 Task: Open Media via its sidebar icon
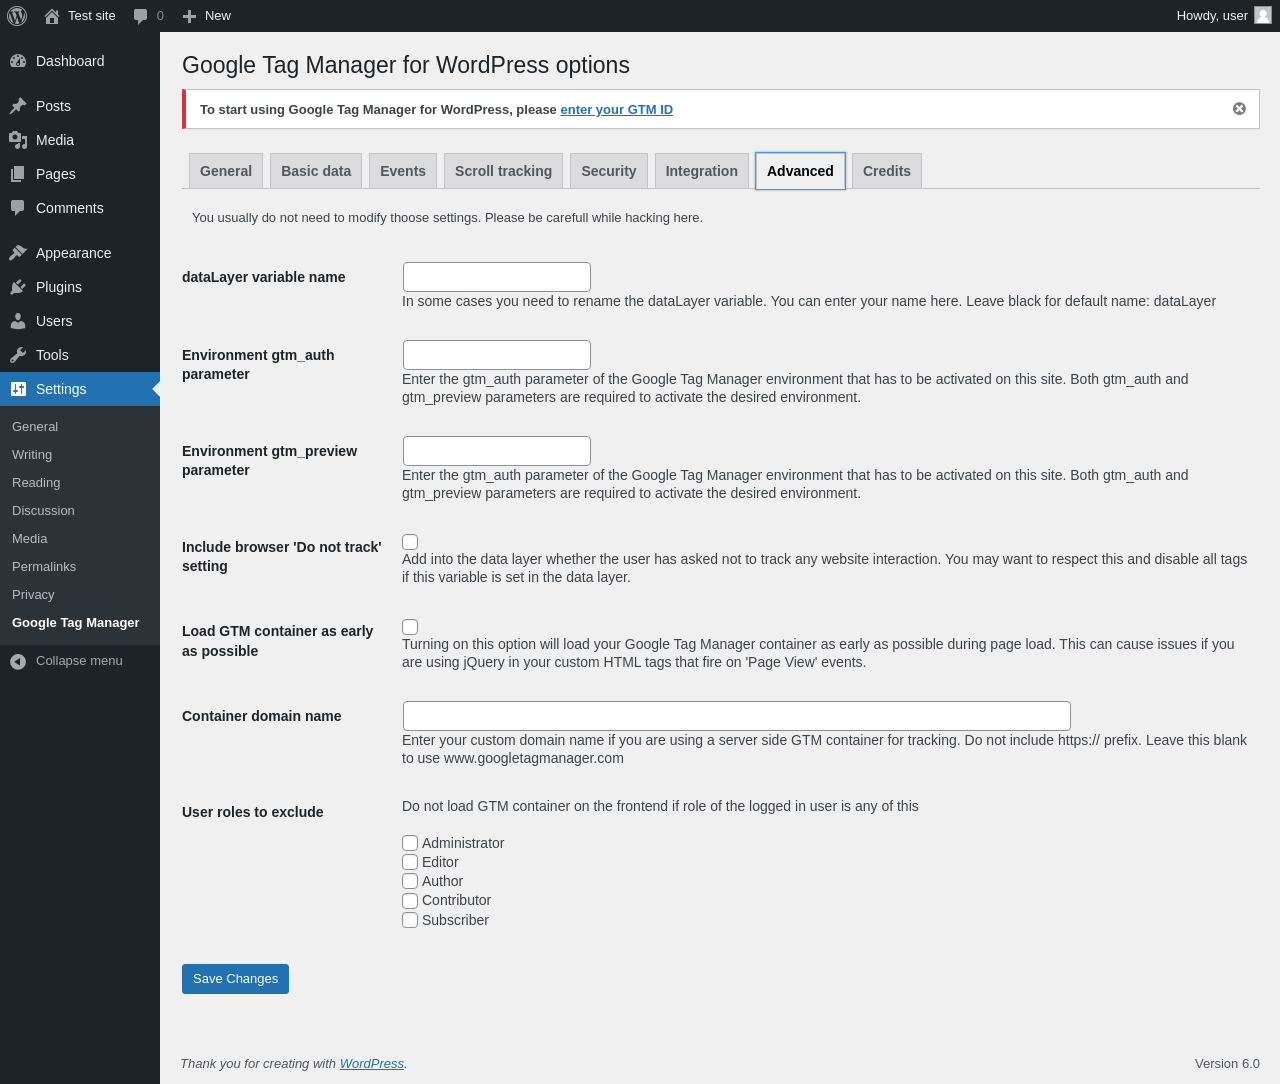click(18, 140)
